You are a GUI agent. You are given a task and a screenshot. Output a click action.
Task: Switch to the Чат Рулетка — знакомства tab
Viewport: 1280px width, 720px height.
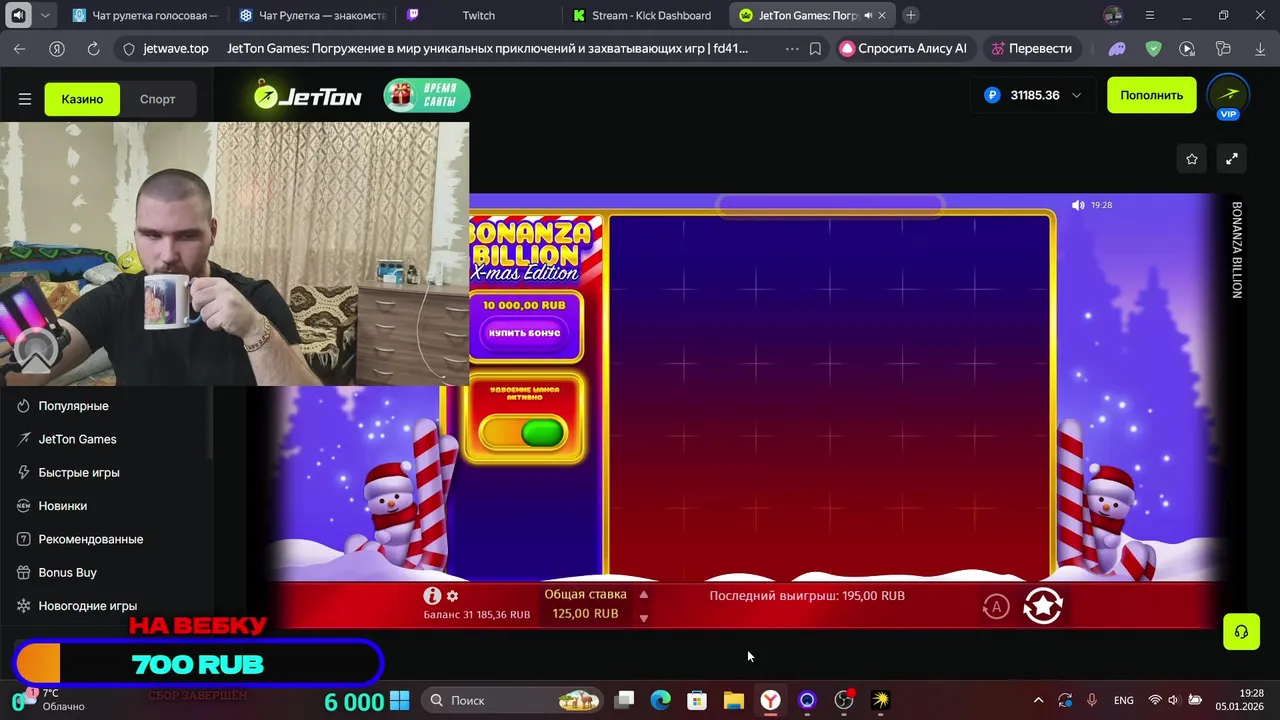point(312,15)
